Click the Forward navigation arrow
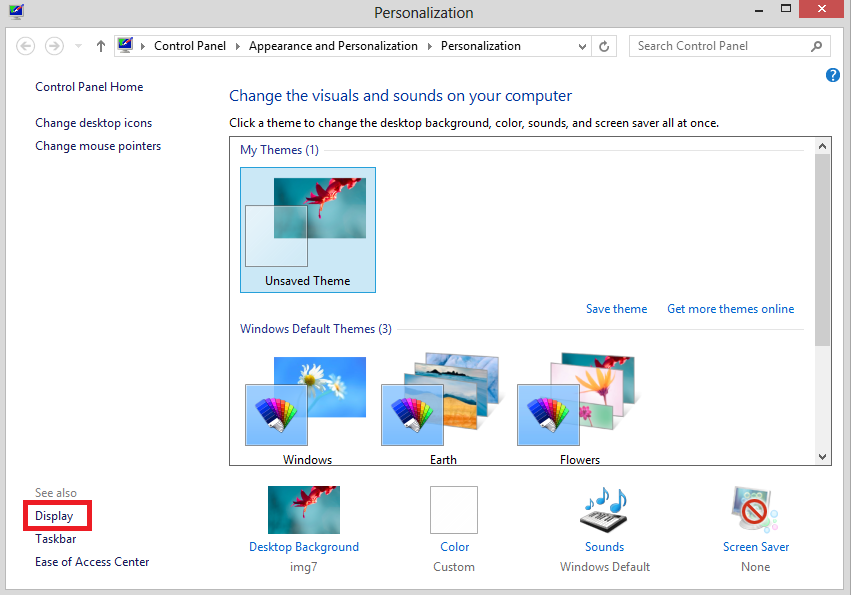Screen dimensions: 851x595 [54, 46]
